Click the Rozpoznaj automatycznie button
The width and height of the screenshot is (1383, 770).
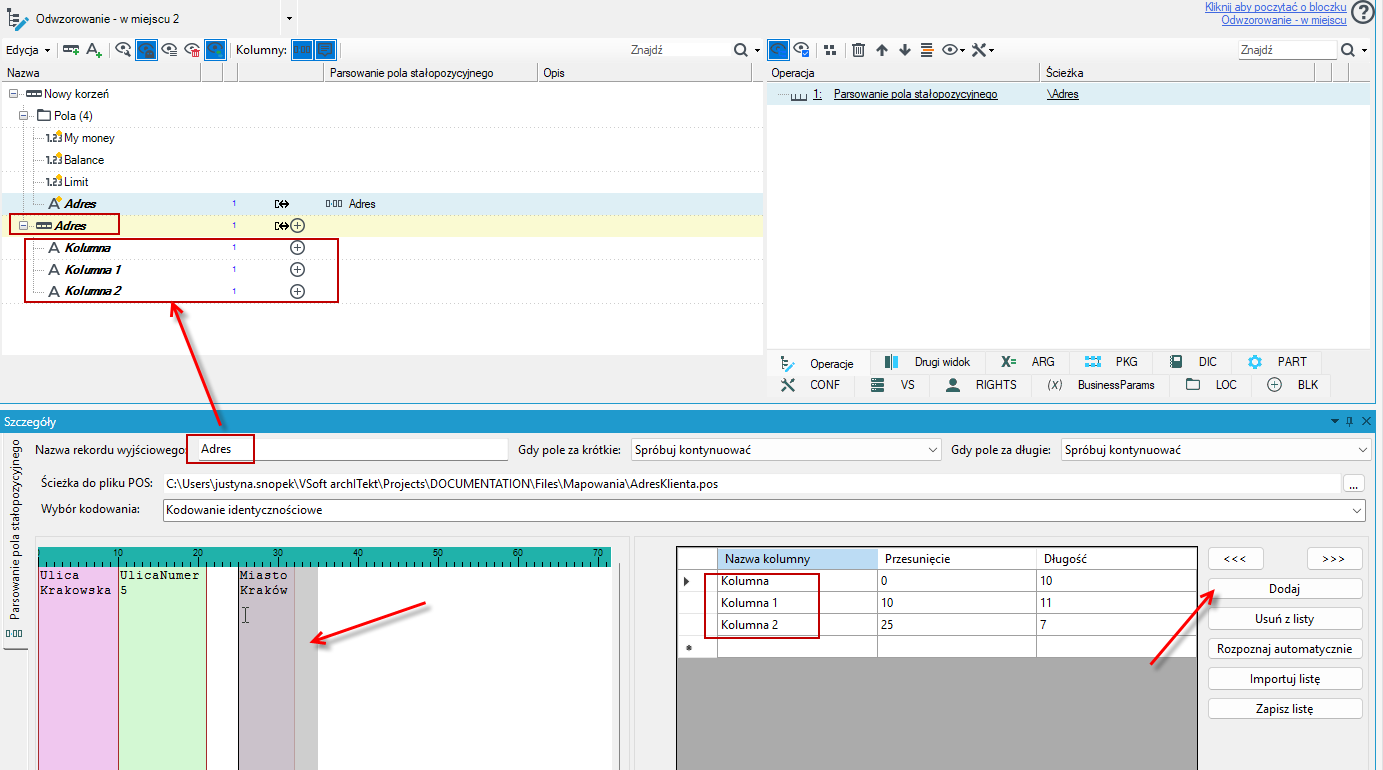pos(1285,649)
